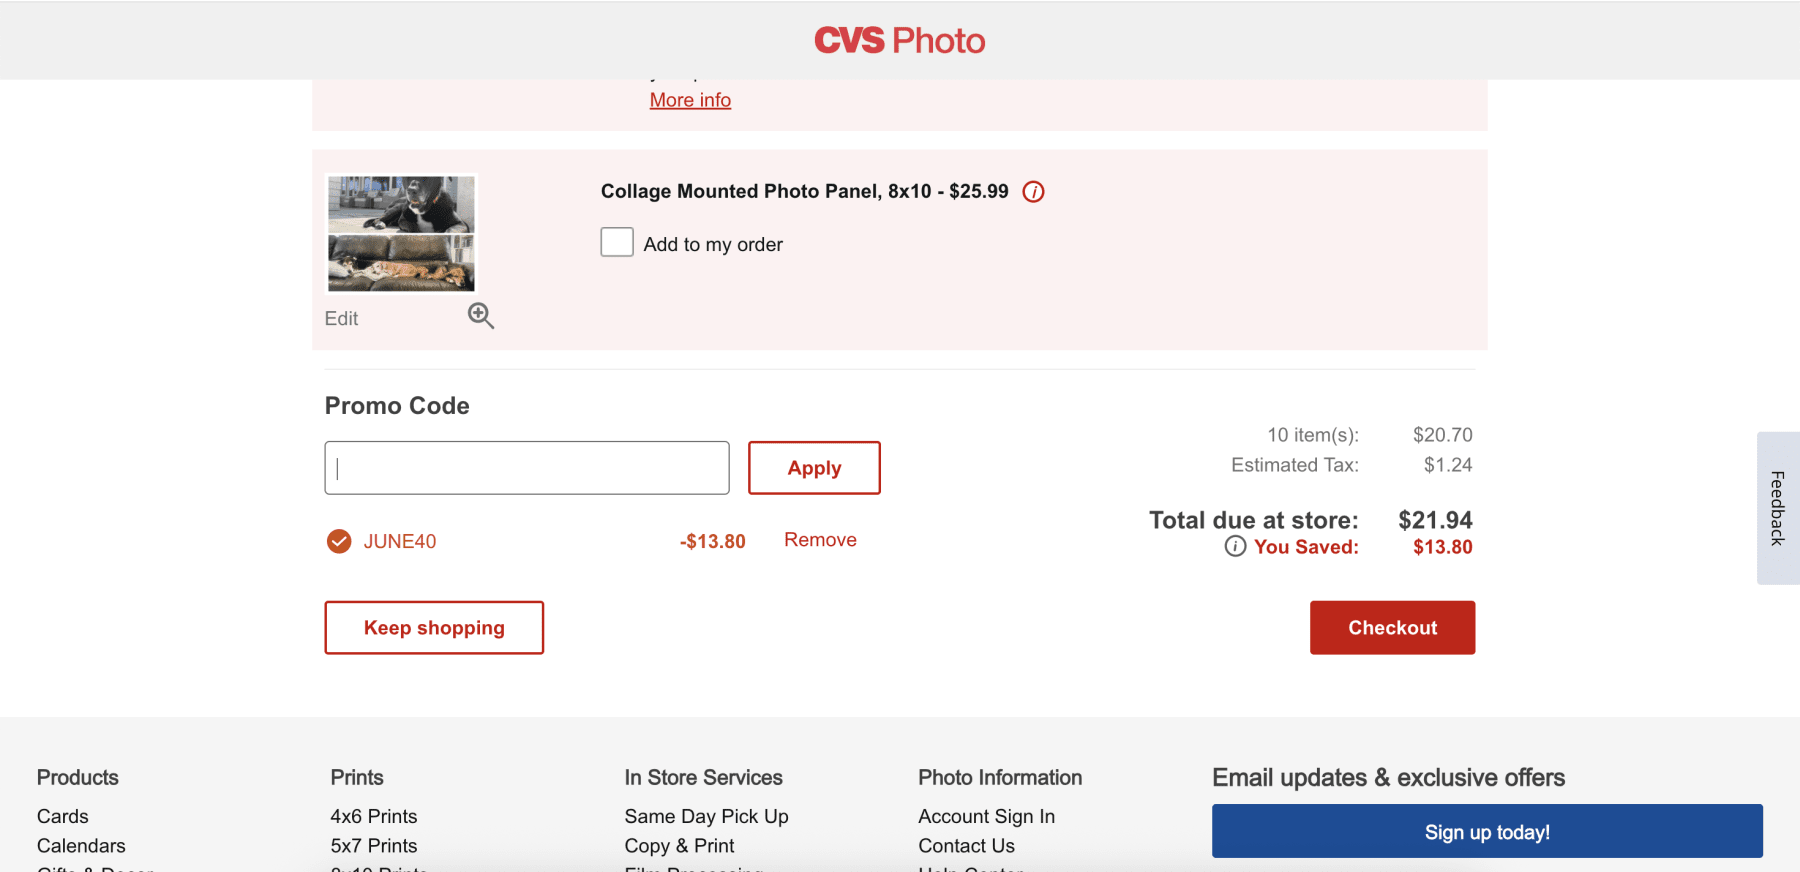
Task: Click Edit under the collage thumbnail
Action: [341, 318]
